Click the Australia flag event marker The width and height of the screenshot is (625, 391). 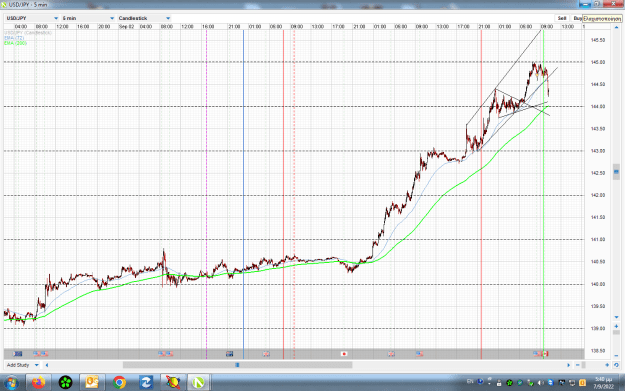(x=230, y=354)
